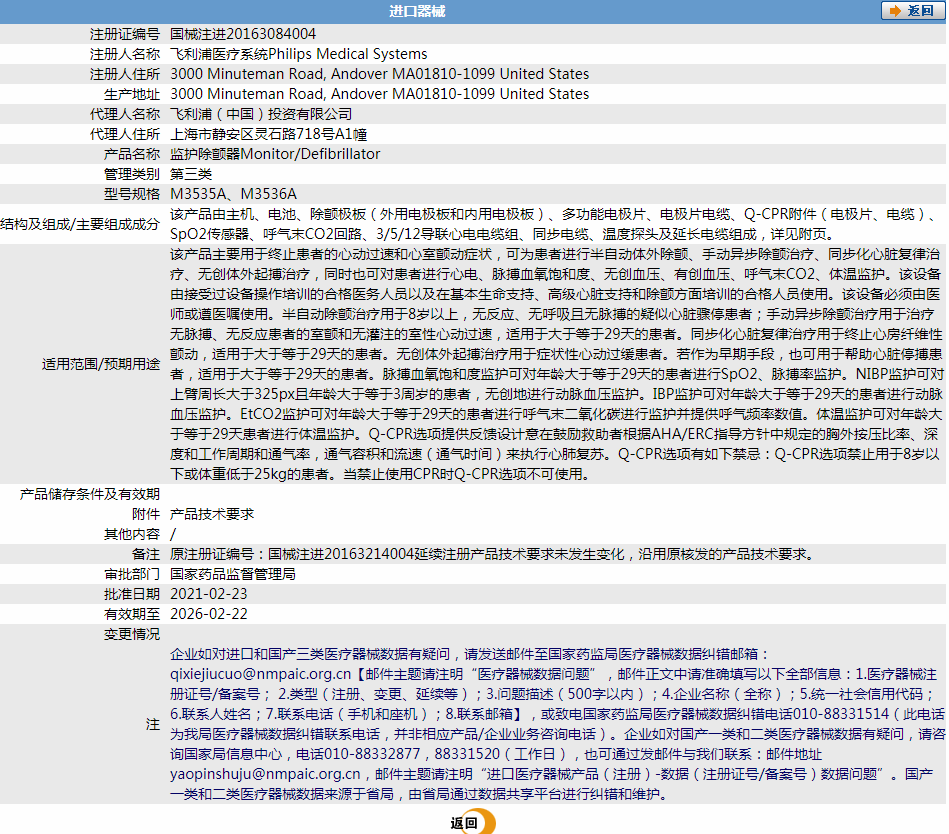Click email yaopinshuju@nmpaic.org.cn
This screenshot has width=949, height=834.
pyautogui.click(x=265, y=773)
